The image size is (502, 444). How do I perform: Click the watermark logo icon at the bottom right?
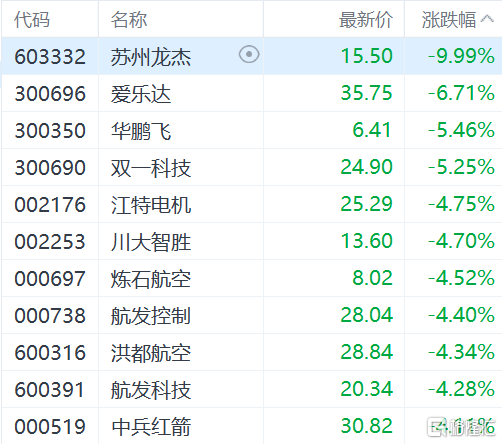(x=437, y=427)
